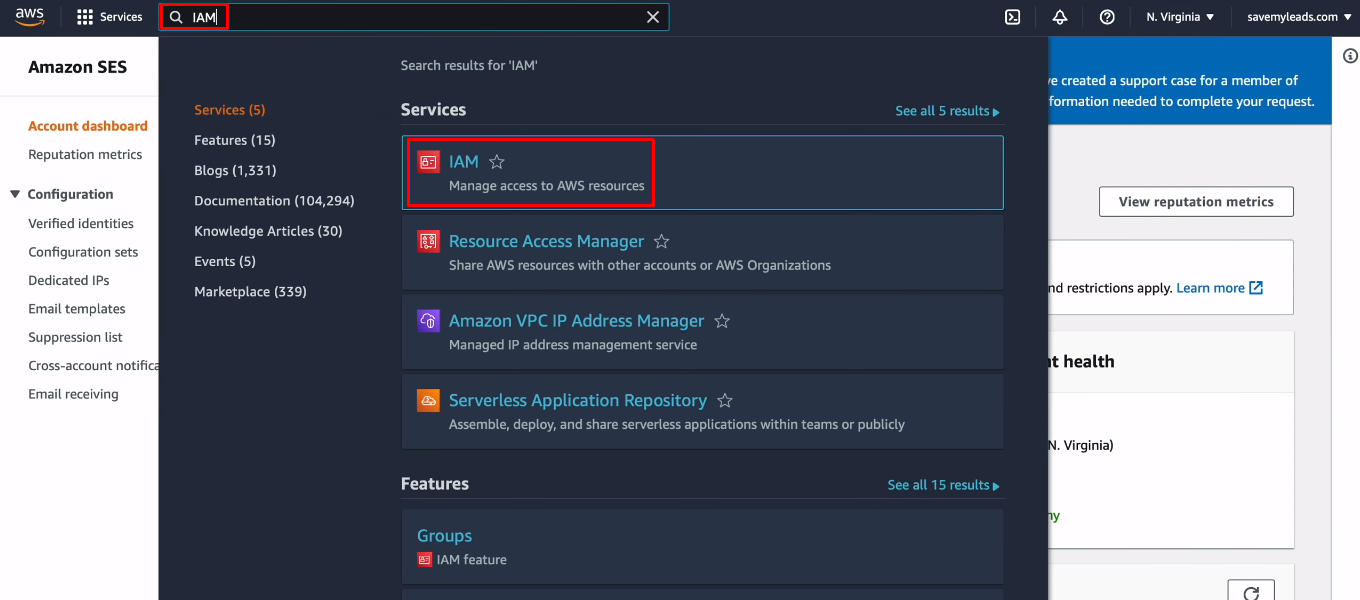Launch the CloudShell terminal icon

click(x=1012, y=17)
